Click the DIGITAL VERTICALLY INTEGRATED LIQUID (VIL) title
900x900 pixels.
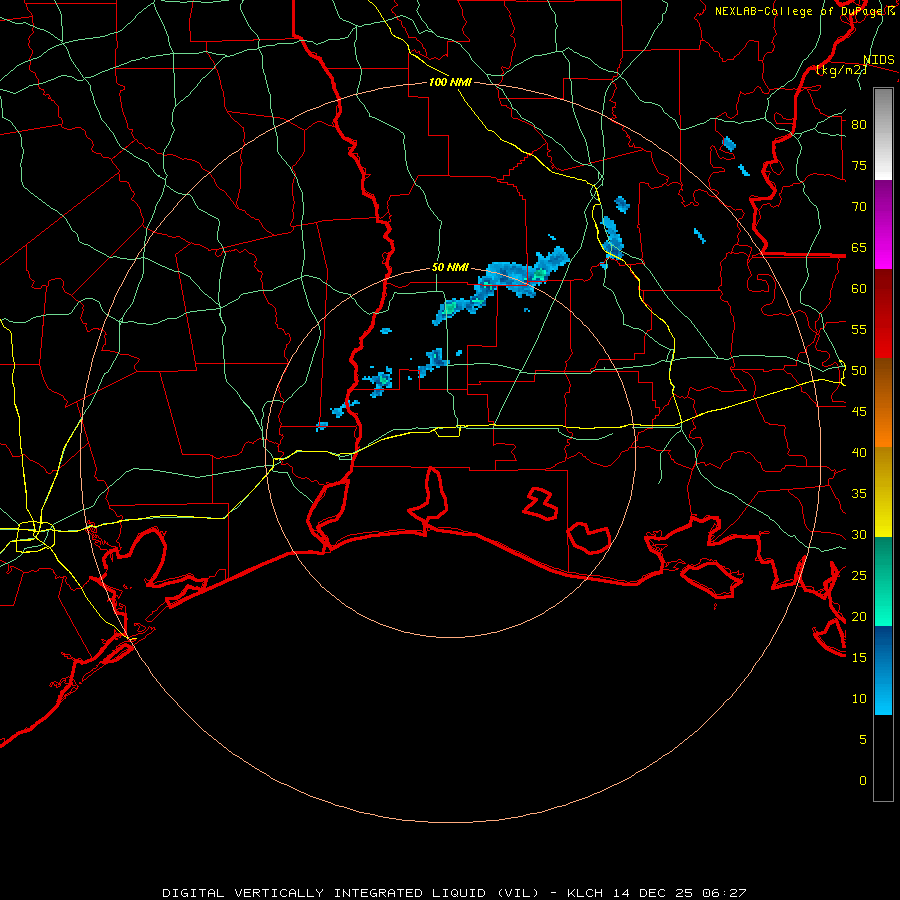point(351,893)
